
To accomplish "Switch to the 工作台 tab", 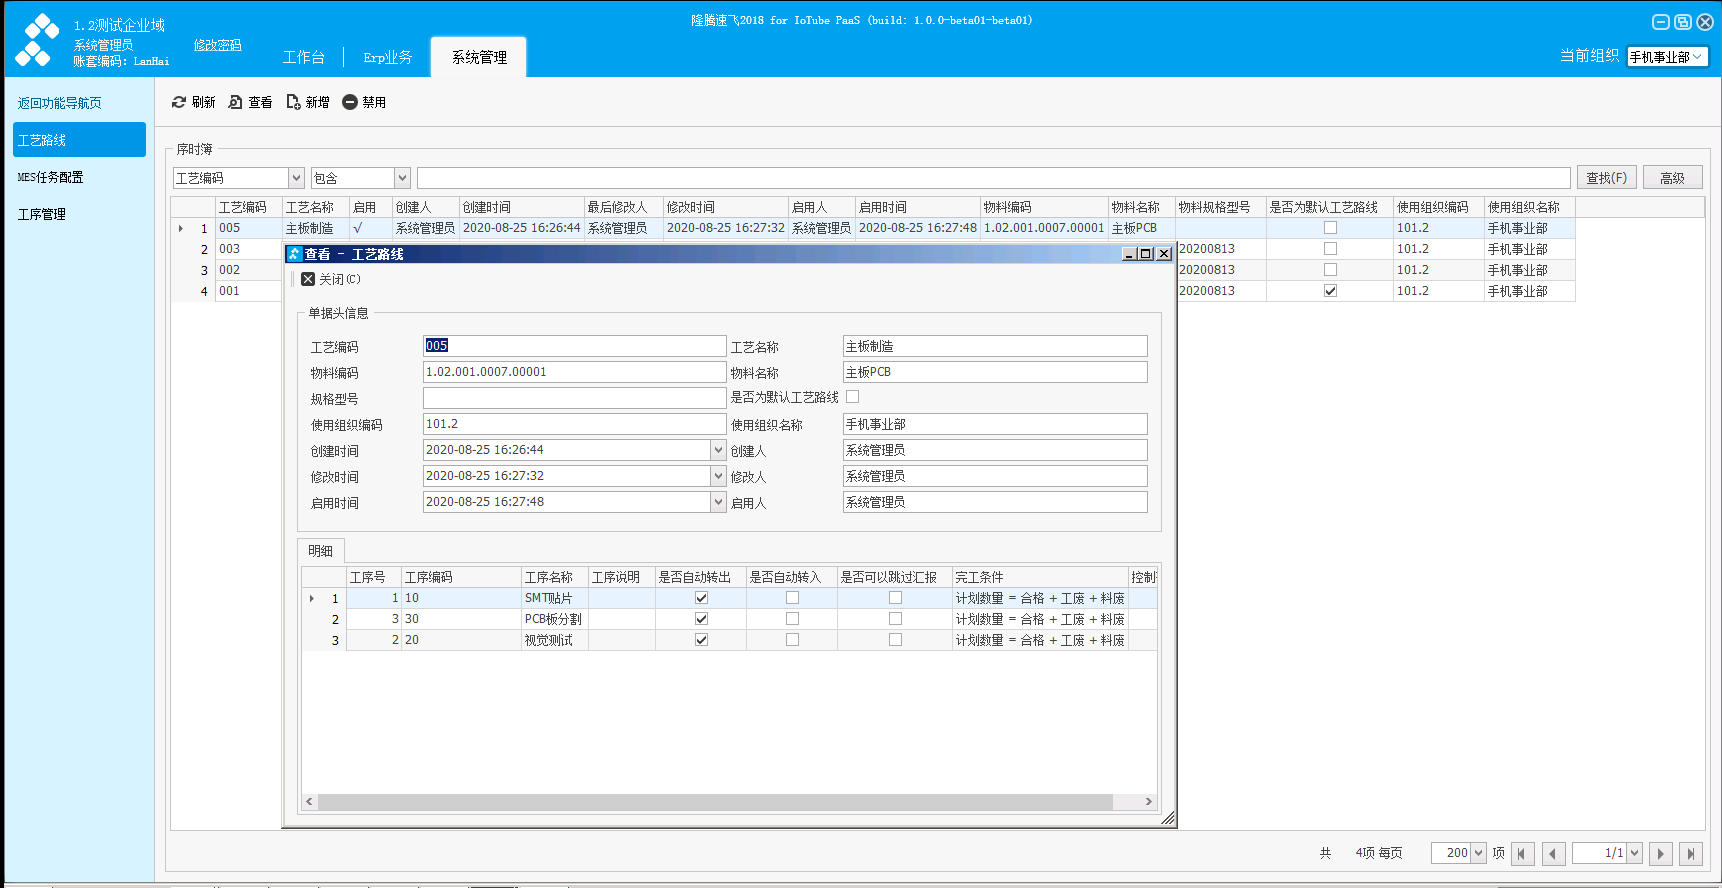I will point(303,57).
